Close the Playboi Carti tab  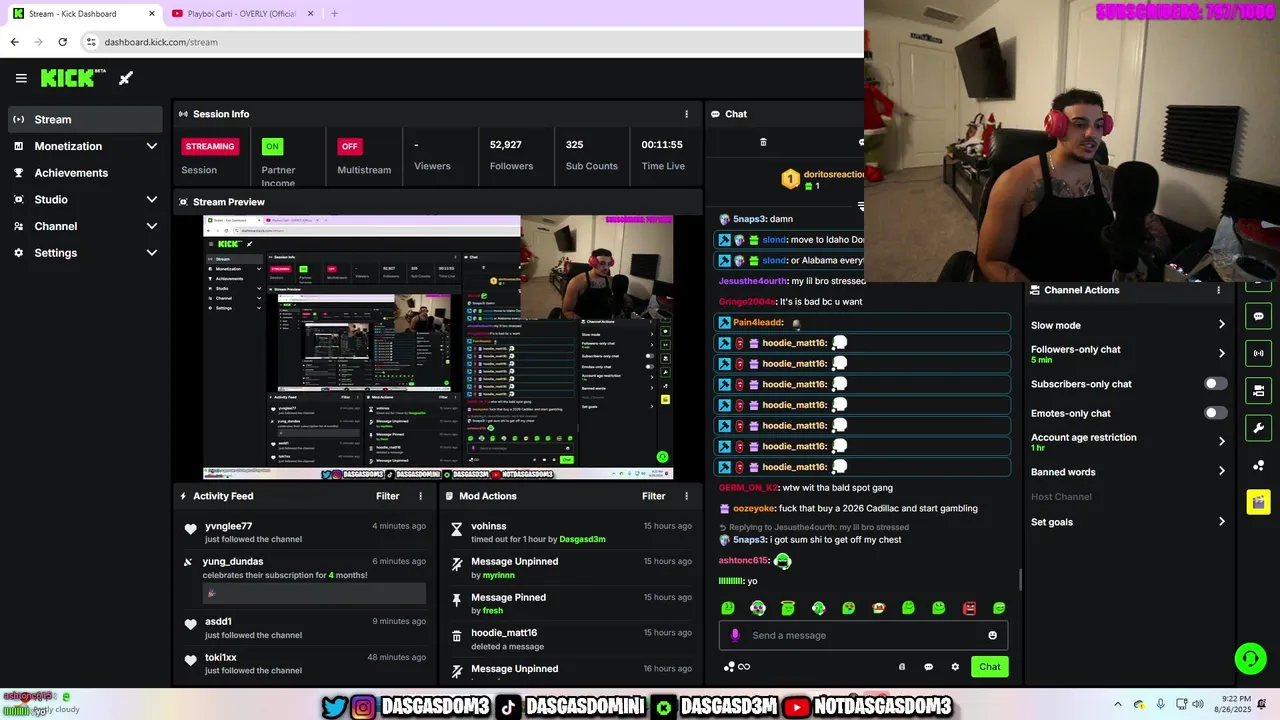point(310,13)
